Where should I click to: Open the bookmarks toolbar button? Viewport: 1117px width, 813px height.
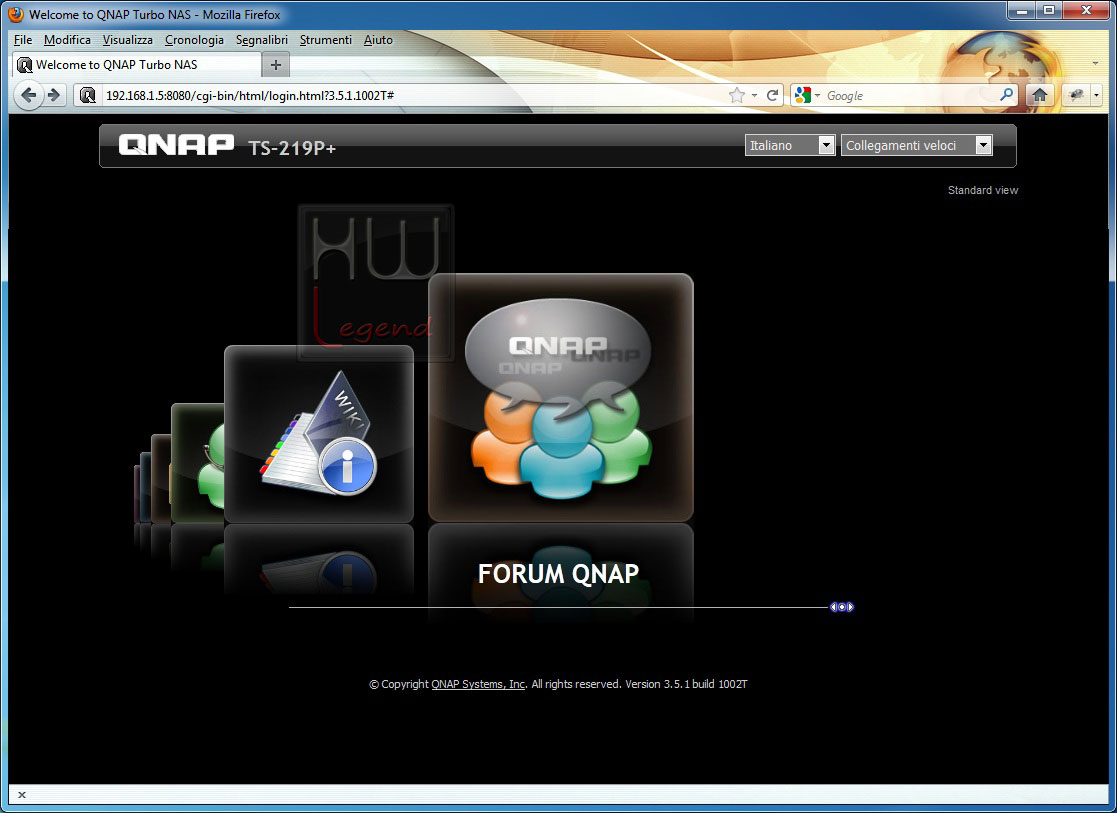tap(1076, 95)
